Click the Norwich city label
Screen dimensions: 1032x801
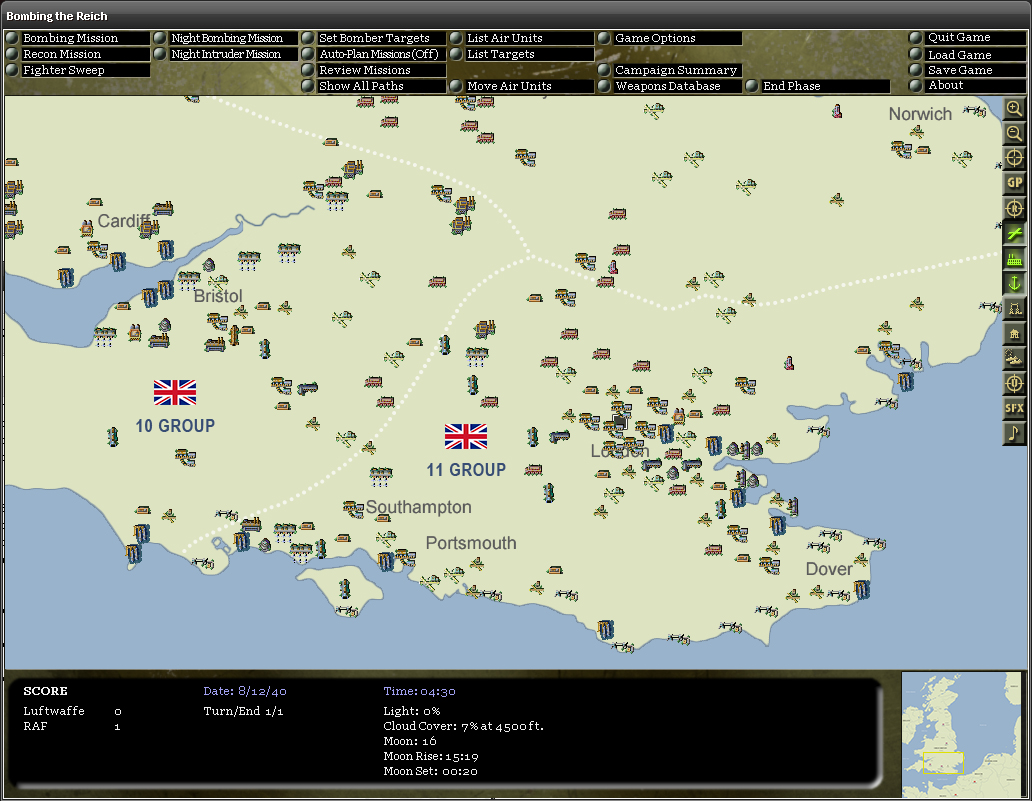click(920, 114)
